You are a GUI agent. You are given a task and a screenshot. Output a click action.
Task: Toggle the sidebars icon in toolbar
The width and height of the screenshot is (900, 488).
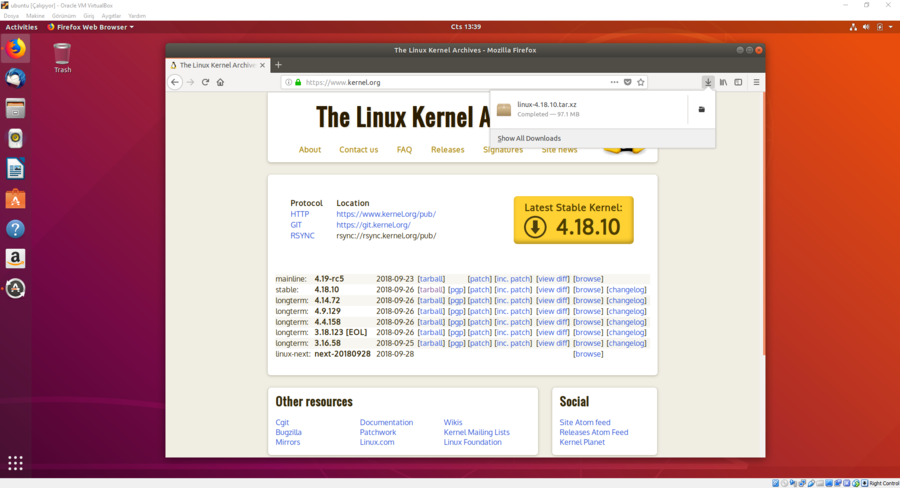tap(738, 82)
